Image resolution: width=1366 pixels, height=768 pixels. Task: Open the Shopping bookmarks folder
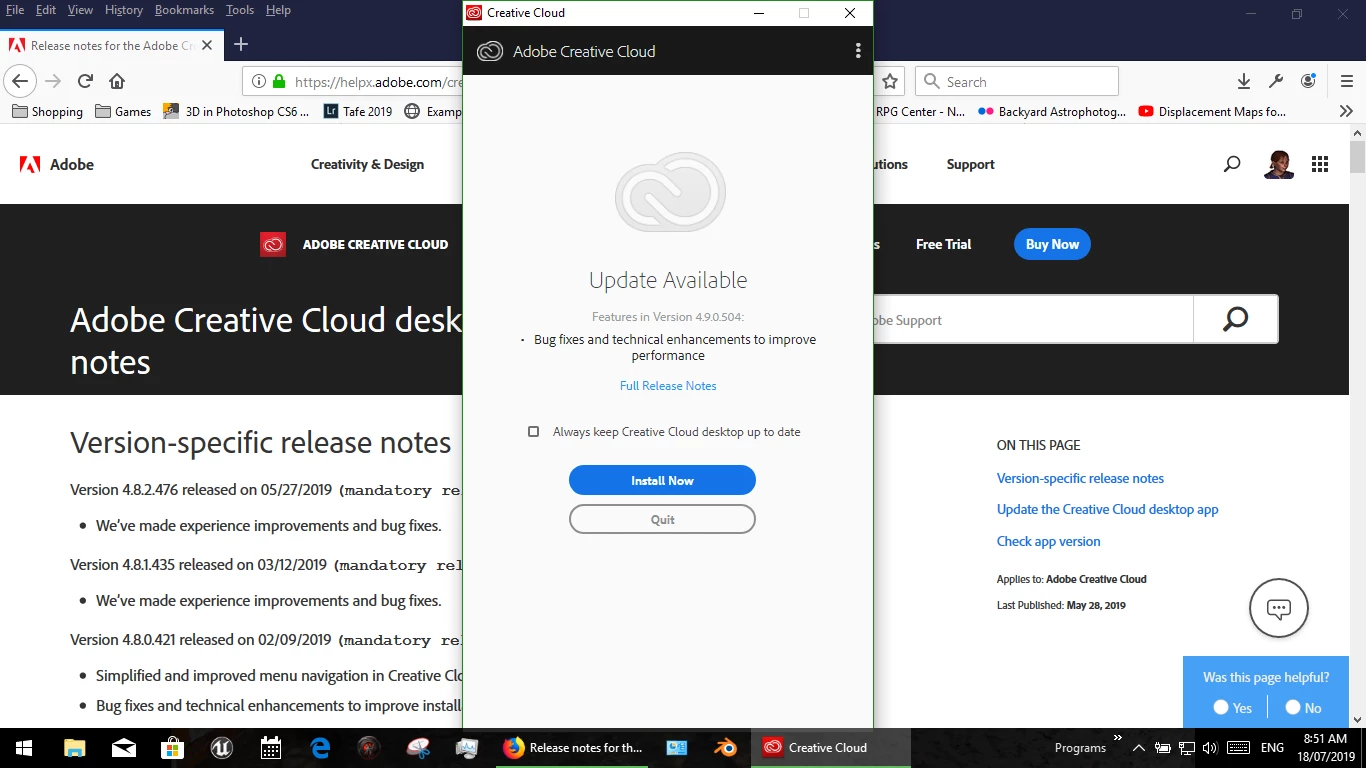pos(47,112)
